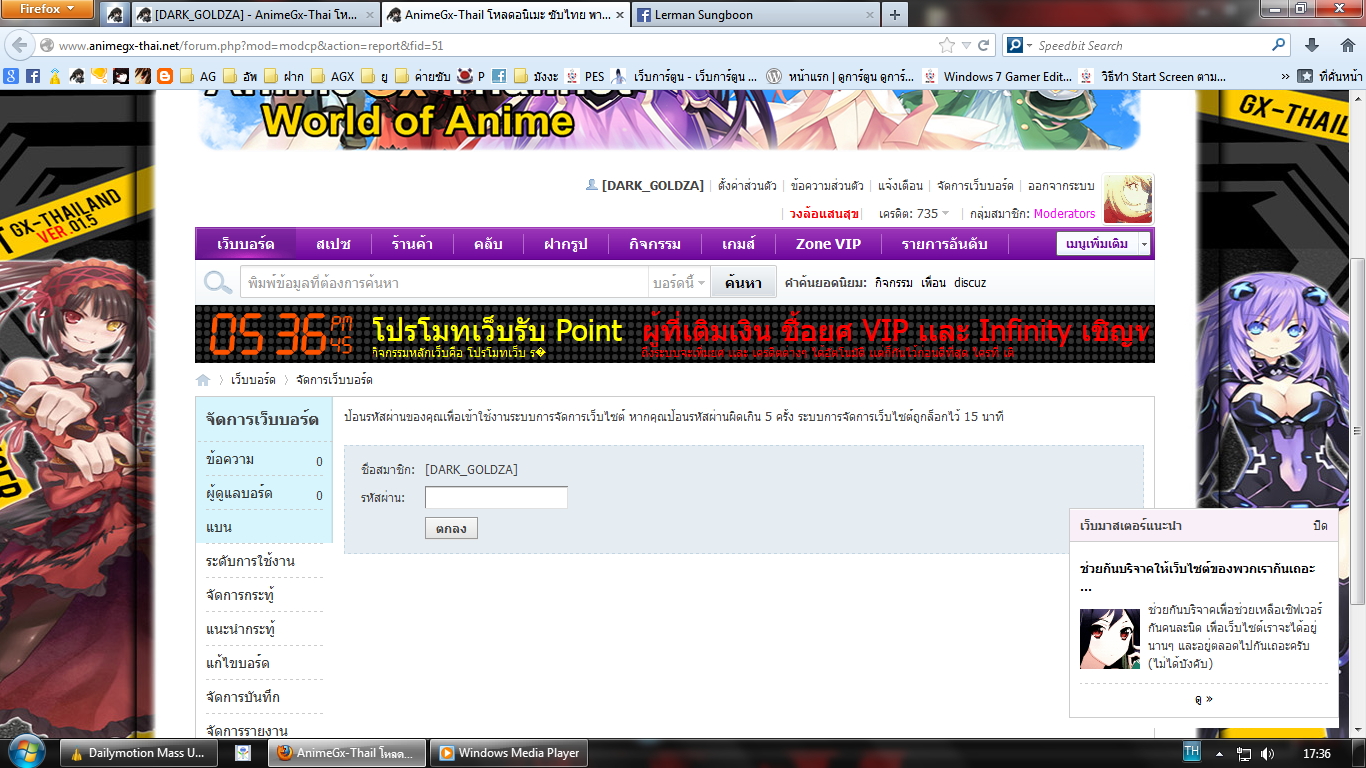Click the Windows Start orb

[27, 752]
